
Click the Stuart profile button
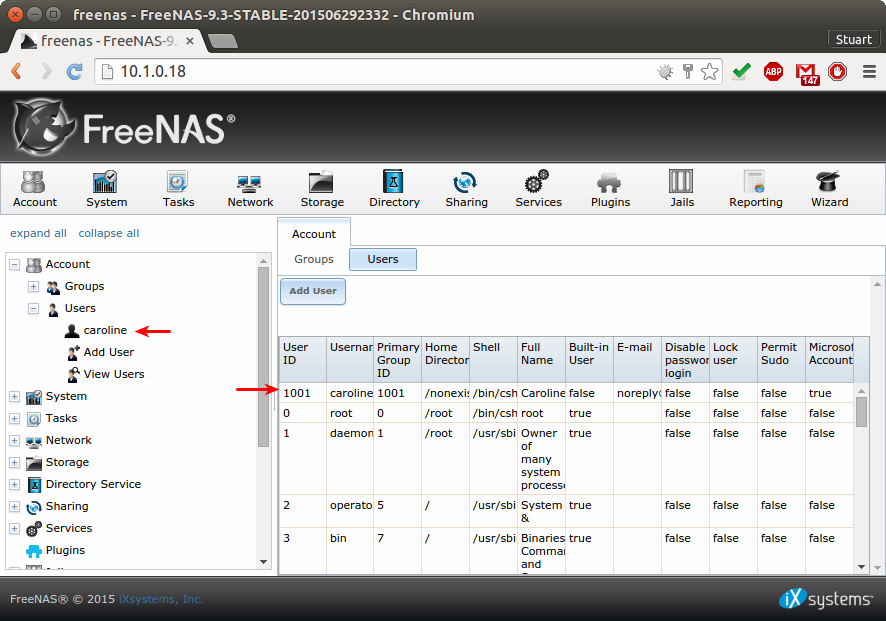click(853, 40)
